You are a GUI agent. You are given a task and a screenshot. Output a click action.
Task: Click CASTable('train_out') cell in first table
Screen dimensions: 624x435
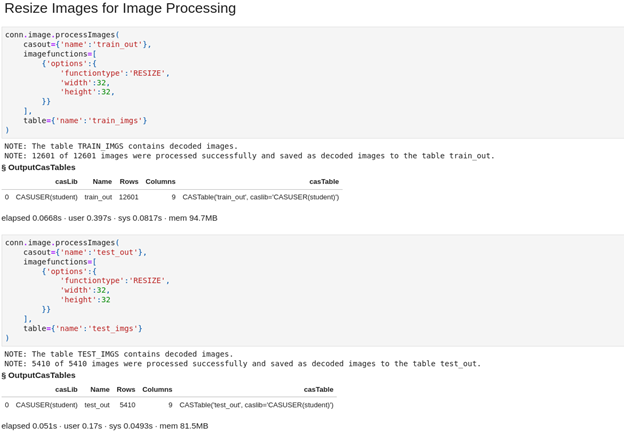click(x=261, y=197)
